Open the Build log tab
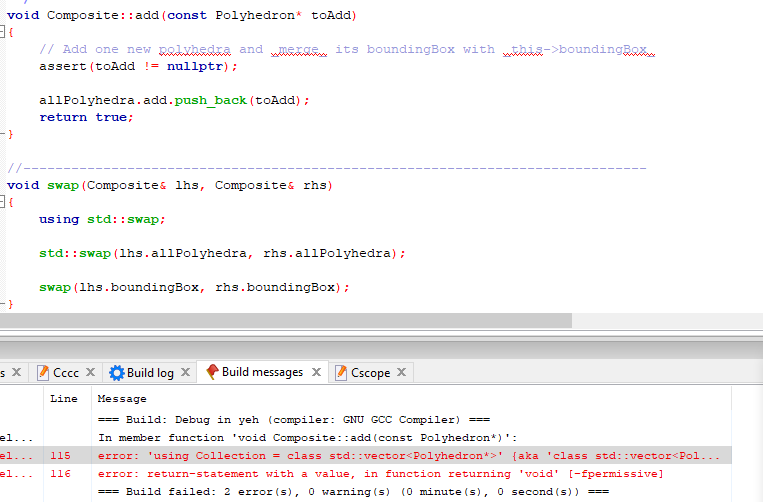The image size is (763, 502). (x=150, y=373)
